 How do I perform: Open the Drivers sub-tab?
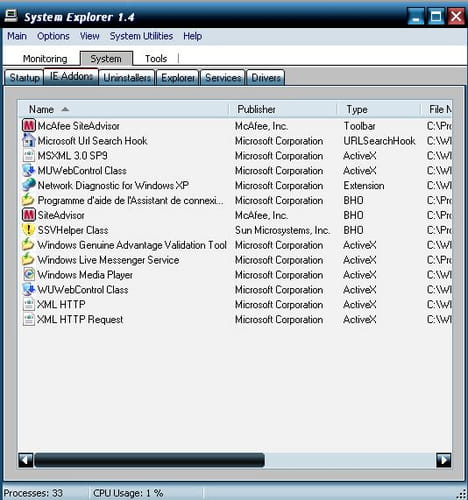click(266, 78)
